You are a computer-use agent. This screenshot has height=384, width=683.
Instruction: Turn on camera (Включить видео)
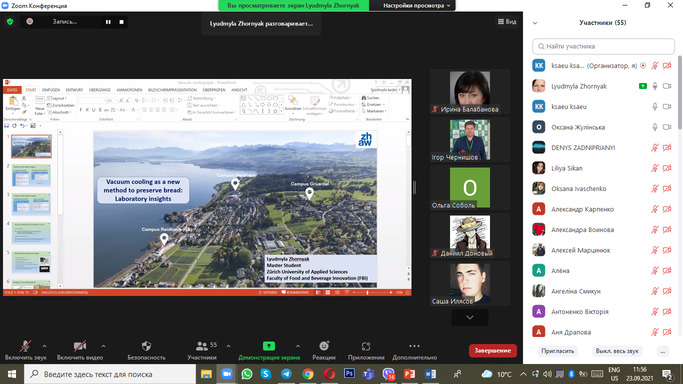coord(80,346)
